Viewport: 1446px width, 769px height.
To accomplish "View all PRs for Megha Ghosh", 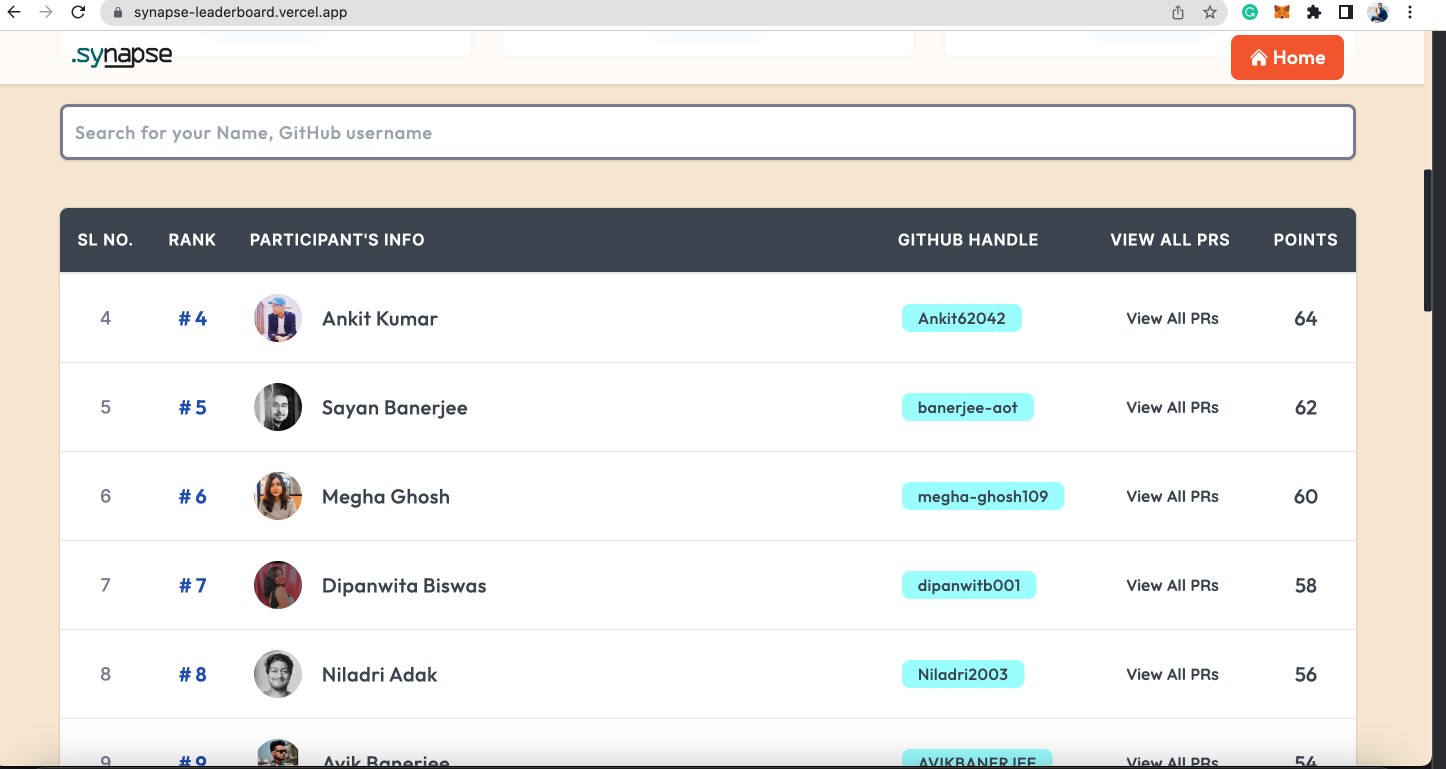I will 1172,497.
